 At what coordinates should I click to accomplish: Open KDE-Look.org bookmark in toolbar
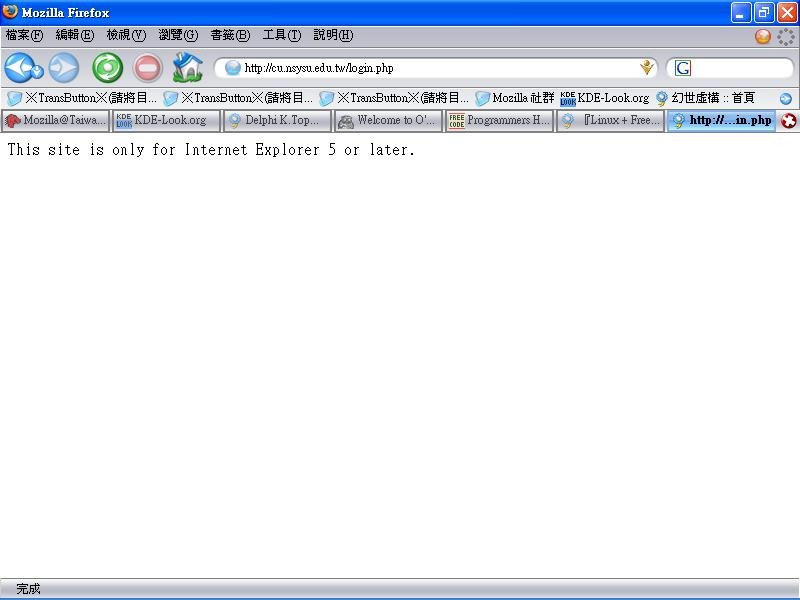(x=605, y=97)
